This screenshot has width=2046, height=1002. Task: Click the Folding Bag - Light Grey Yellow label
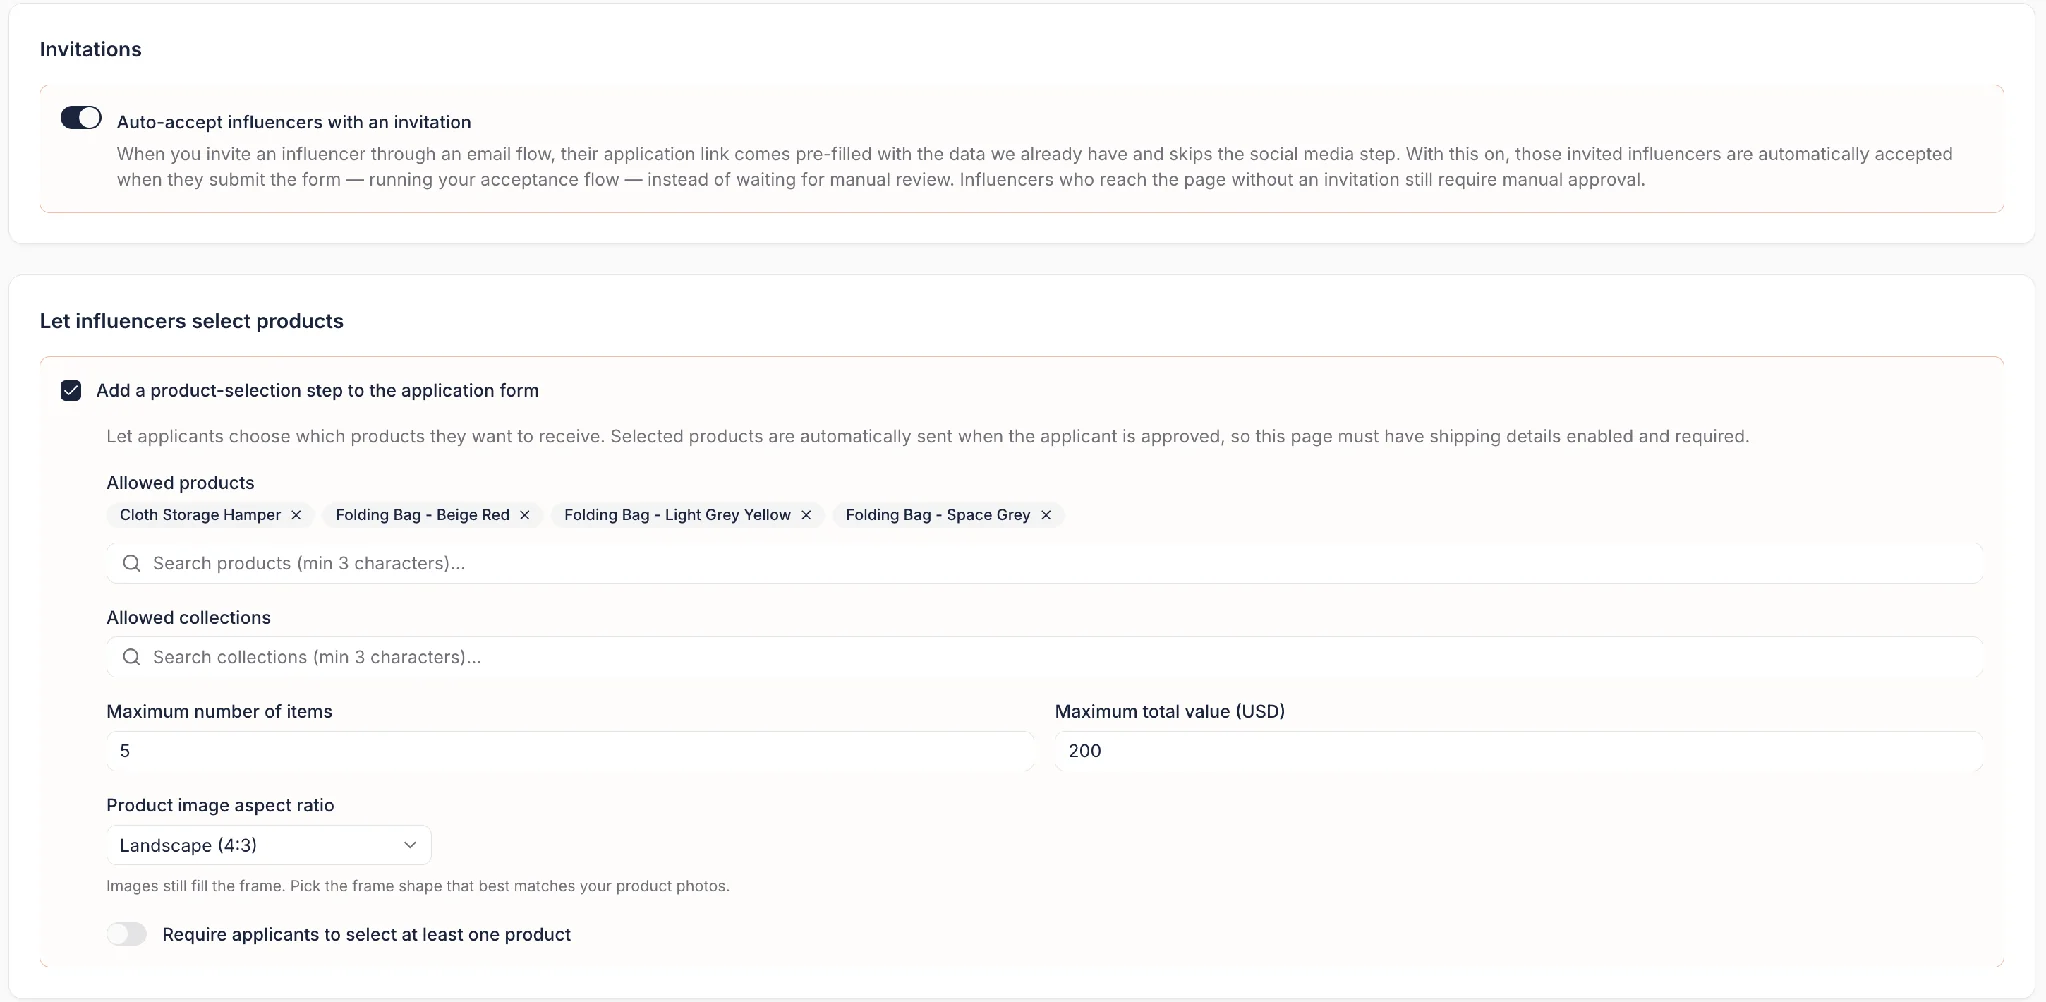[x=677, y=515]
